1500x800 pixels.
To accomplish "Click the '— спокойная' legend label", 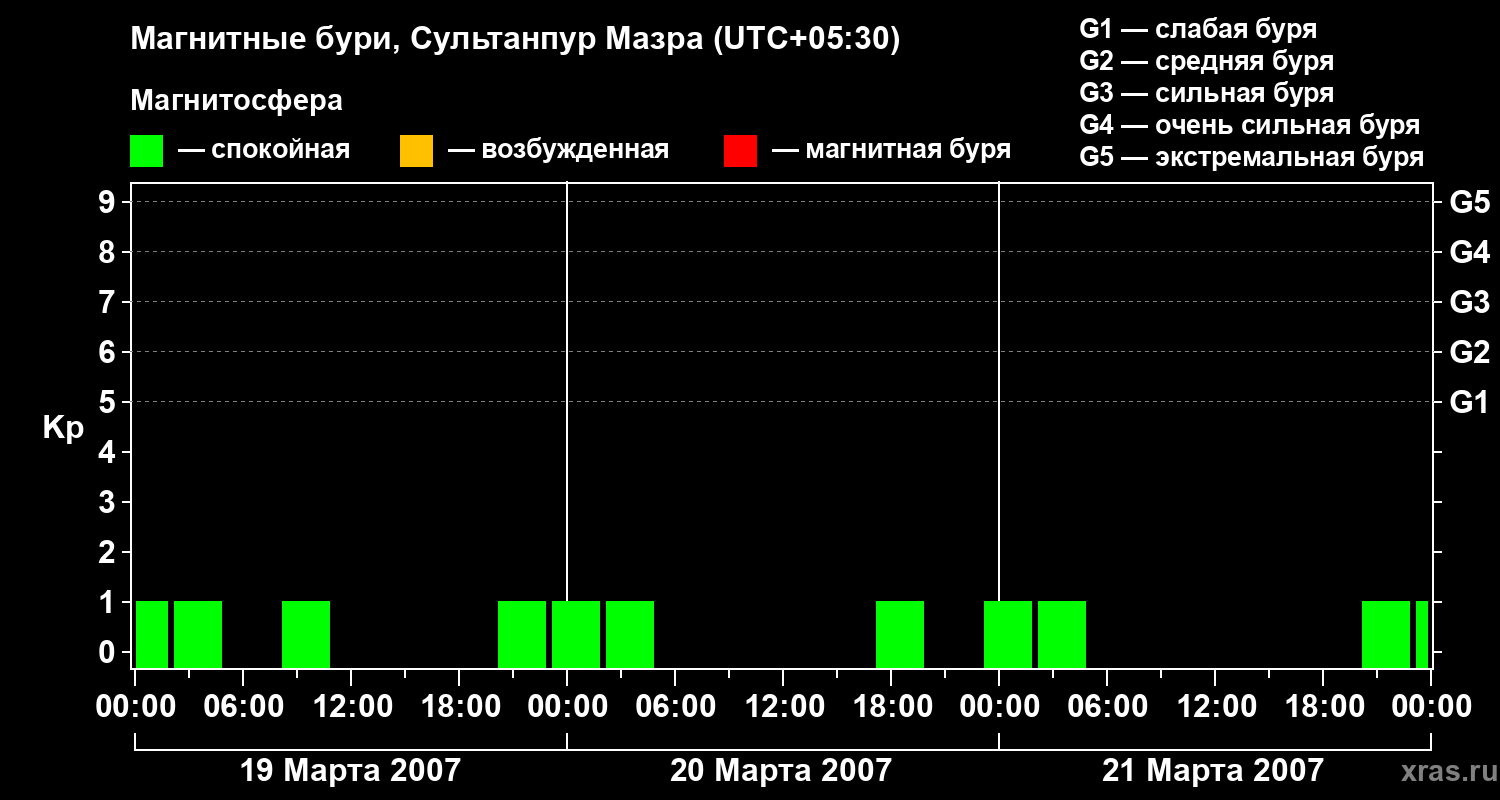I will click(x=264, y=150).
